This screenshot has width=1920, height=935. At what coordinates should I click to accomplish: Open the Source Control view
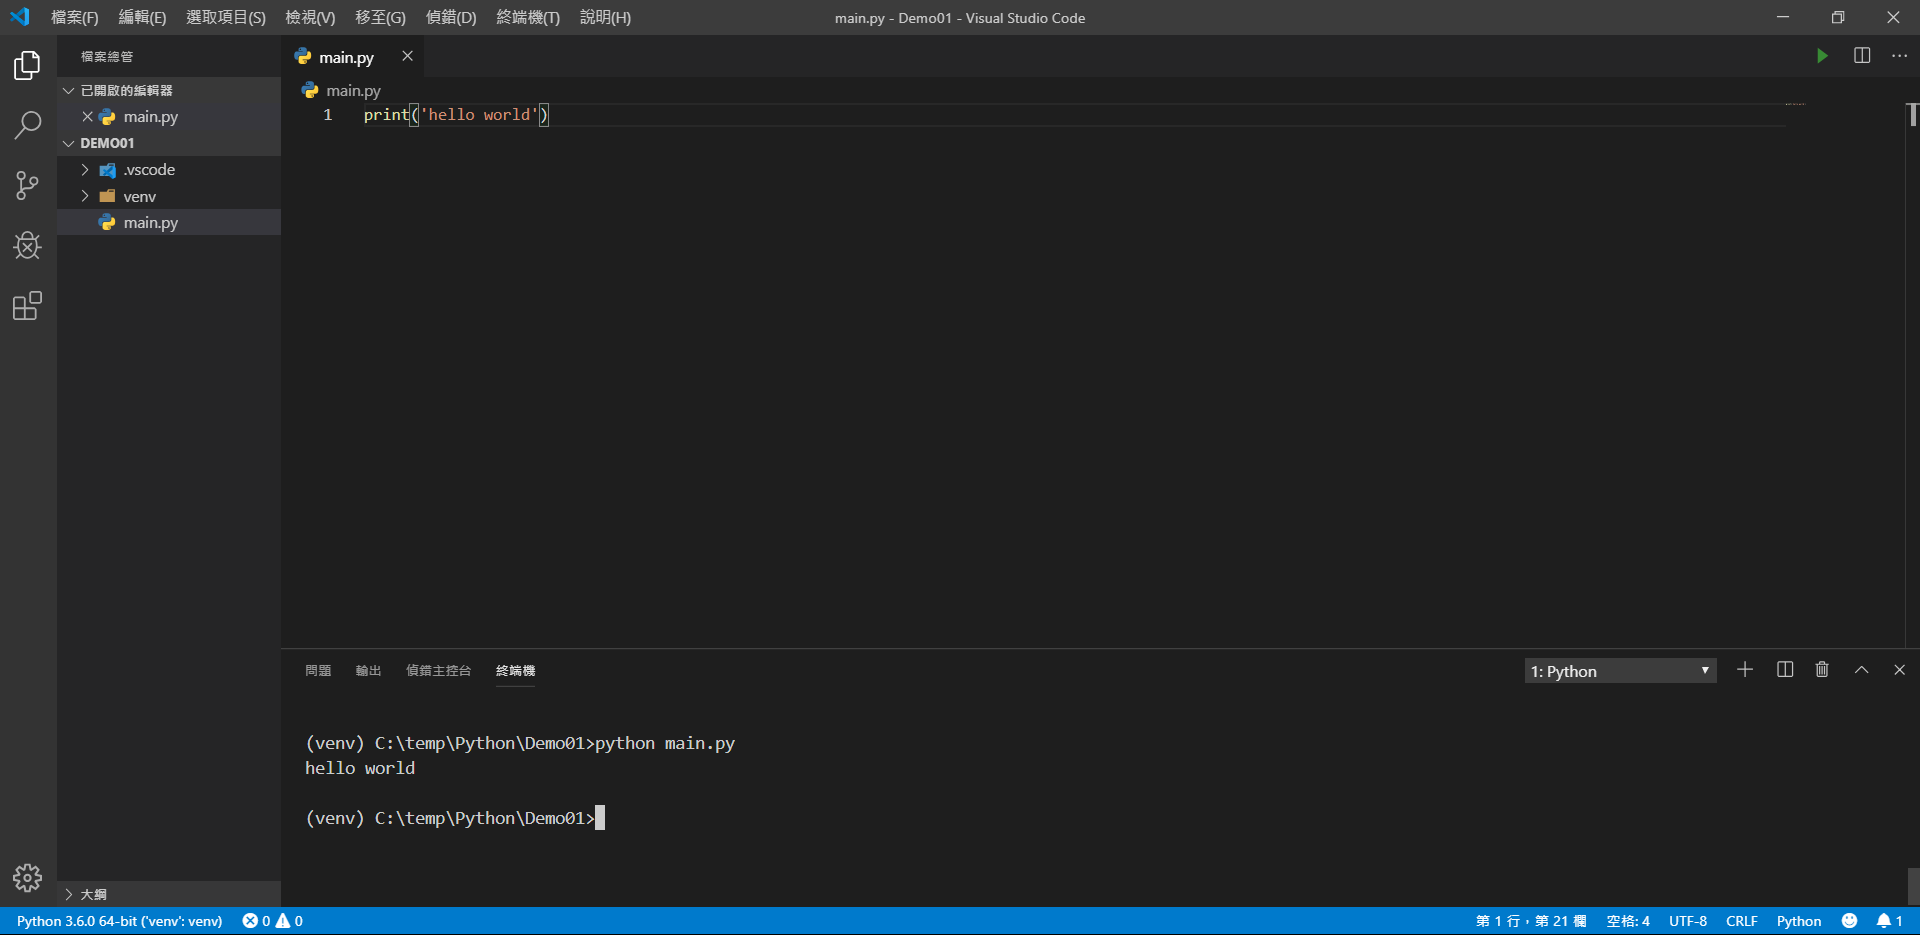tap(27, 185)
